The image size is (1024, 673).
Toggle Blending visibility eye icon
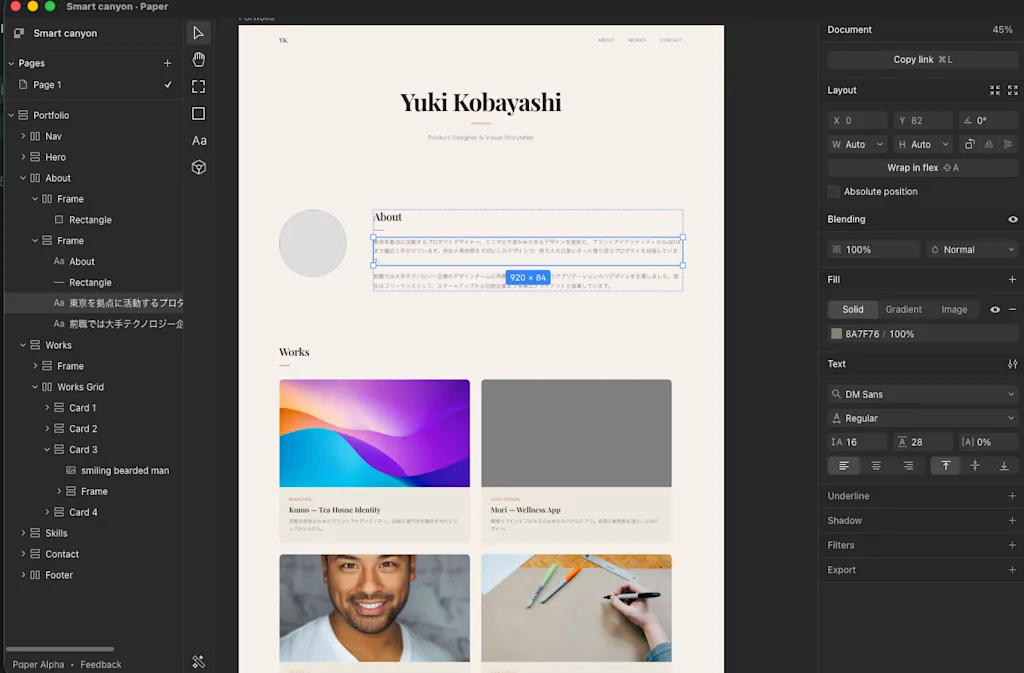[1012, 219]
